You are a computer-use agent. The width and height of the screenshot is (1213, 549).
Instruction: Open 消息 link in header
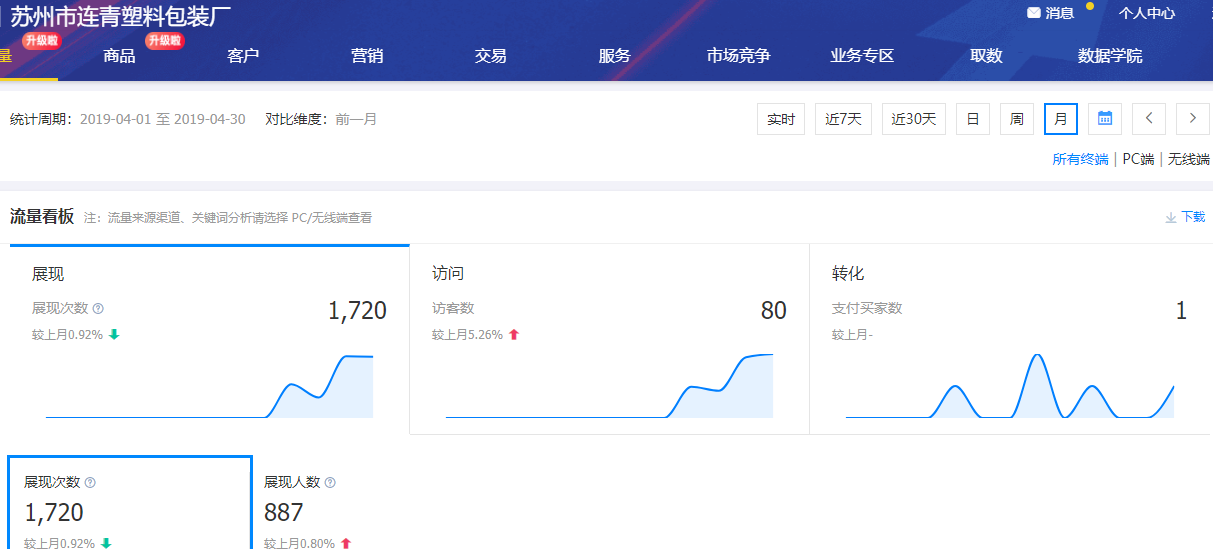1060,13
